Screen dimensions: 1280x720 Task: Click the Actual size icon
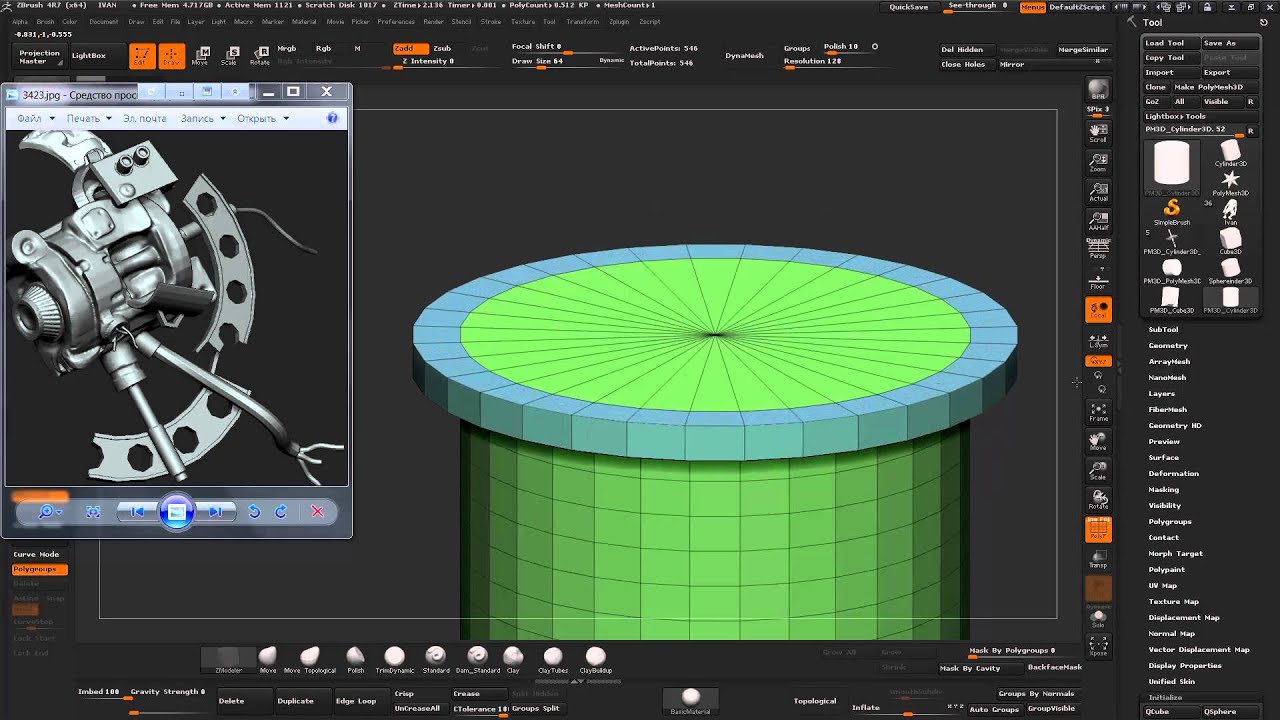[x=1098, y=191]
